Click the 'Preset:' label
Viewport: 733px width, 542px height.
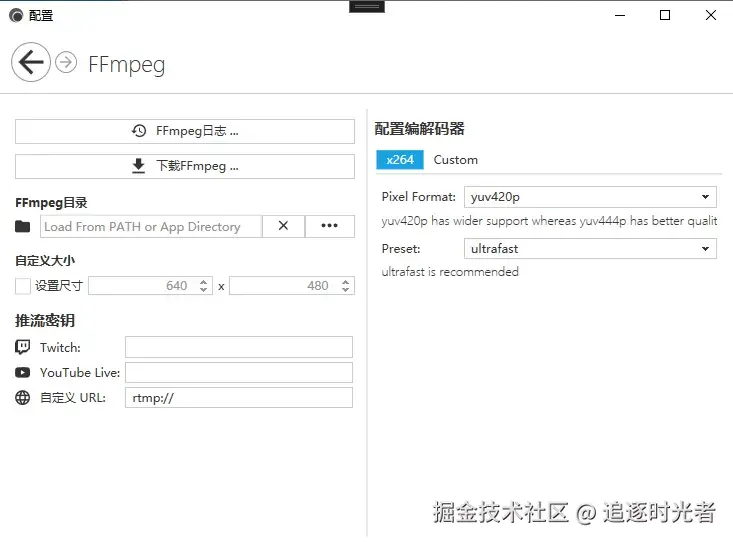(401, 249)
